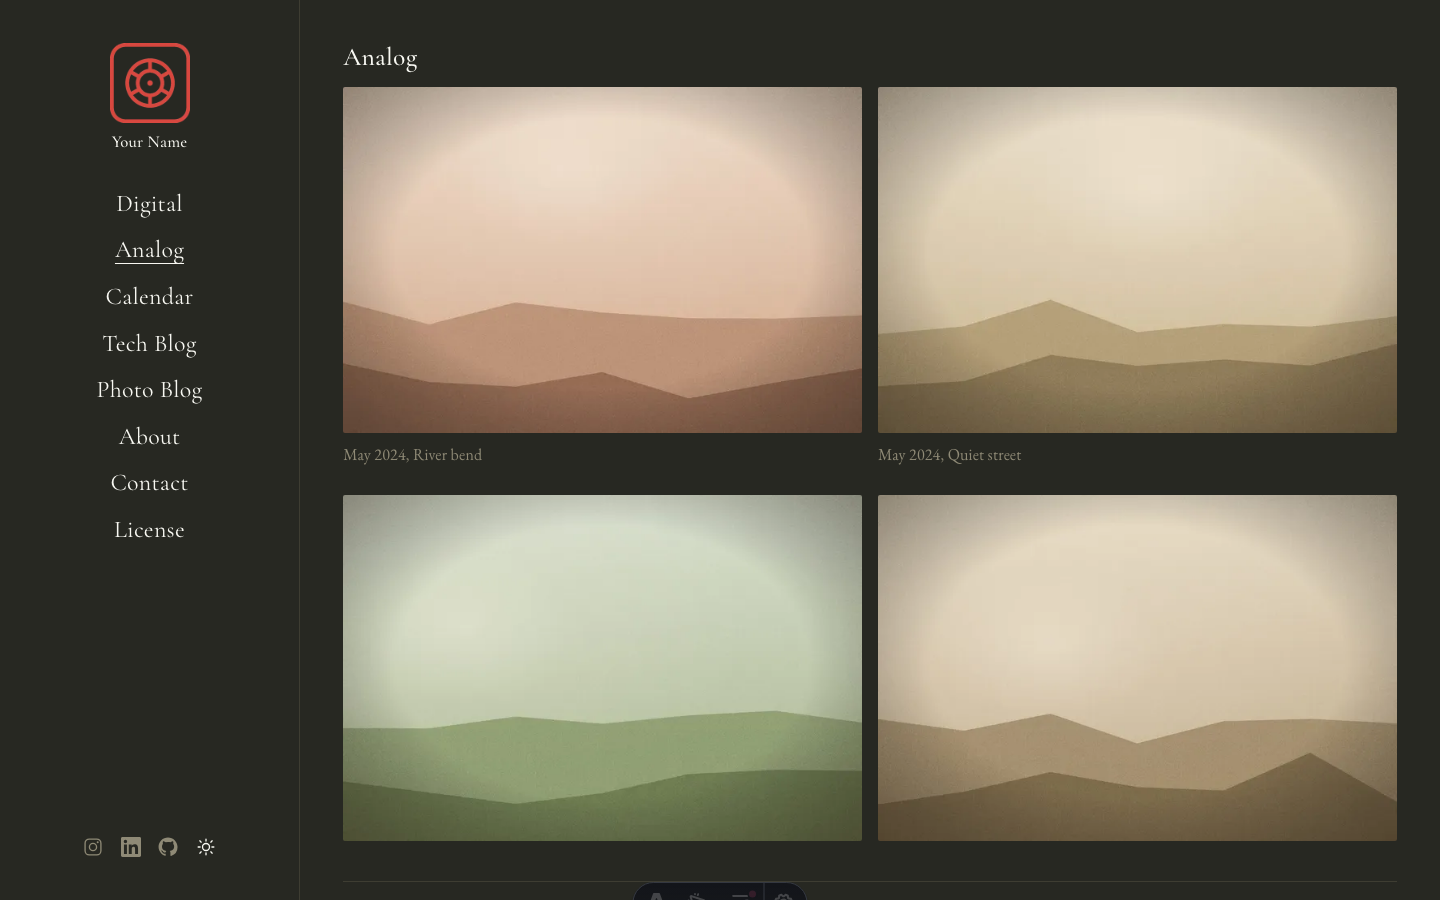Open the License page
1440x900 pixels.
pos(149,530)
